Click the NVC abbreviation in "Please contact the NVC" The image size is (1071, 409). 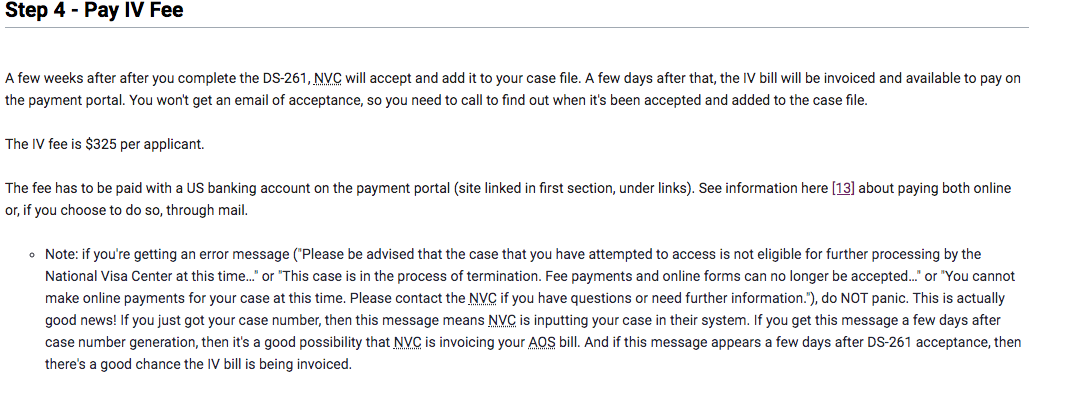[482, 298]
